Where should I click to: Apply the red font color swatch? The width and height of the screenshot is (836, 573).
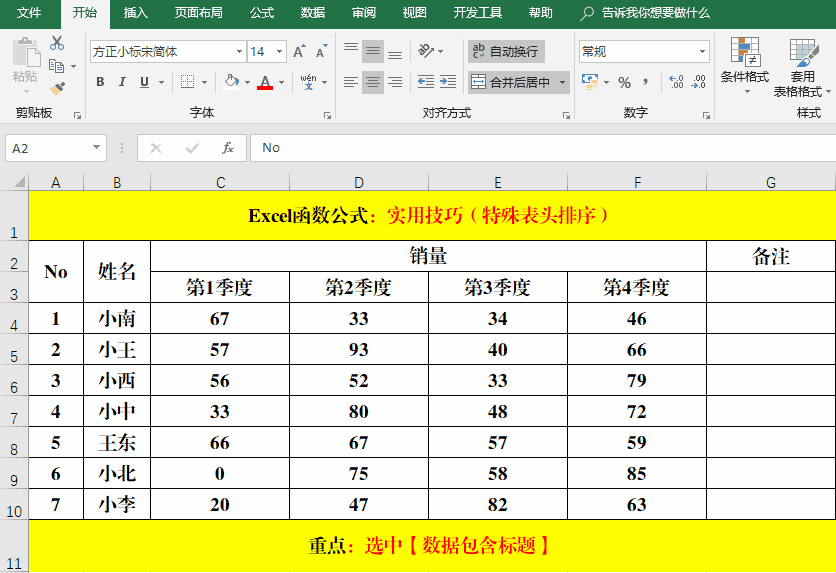click(264, 82)
